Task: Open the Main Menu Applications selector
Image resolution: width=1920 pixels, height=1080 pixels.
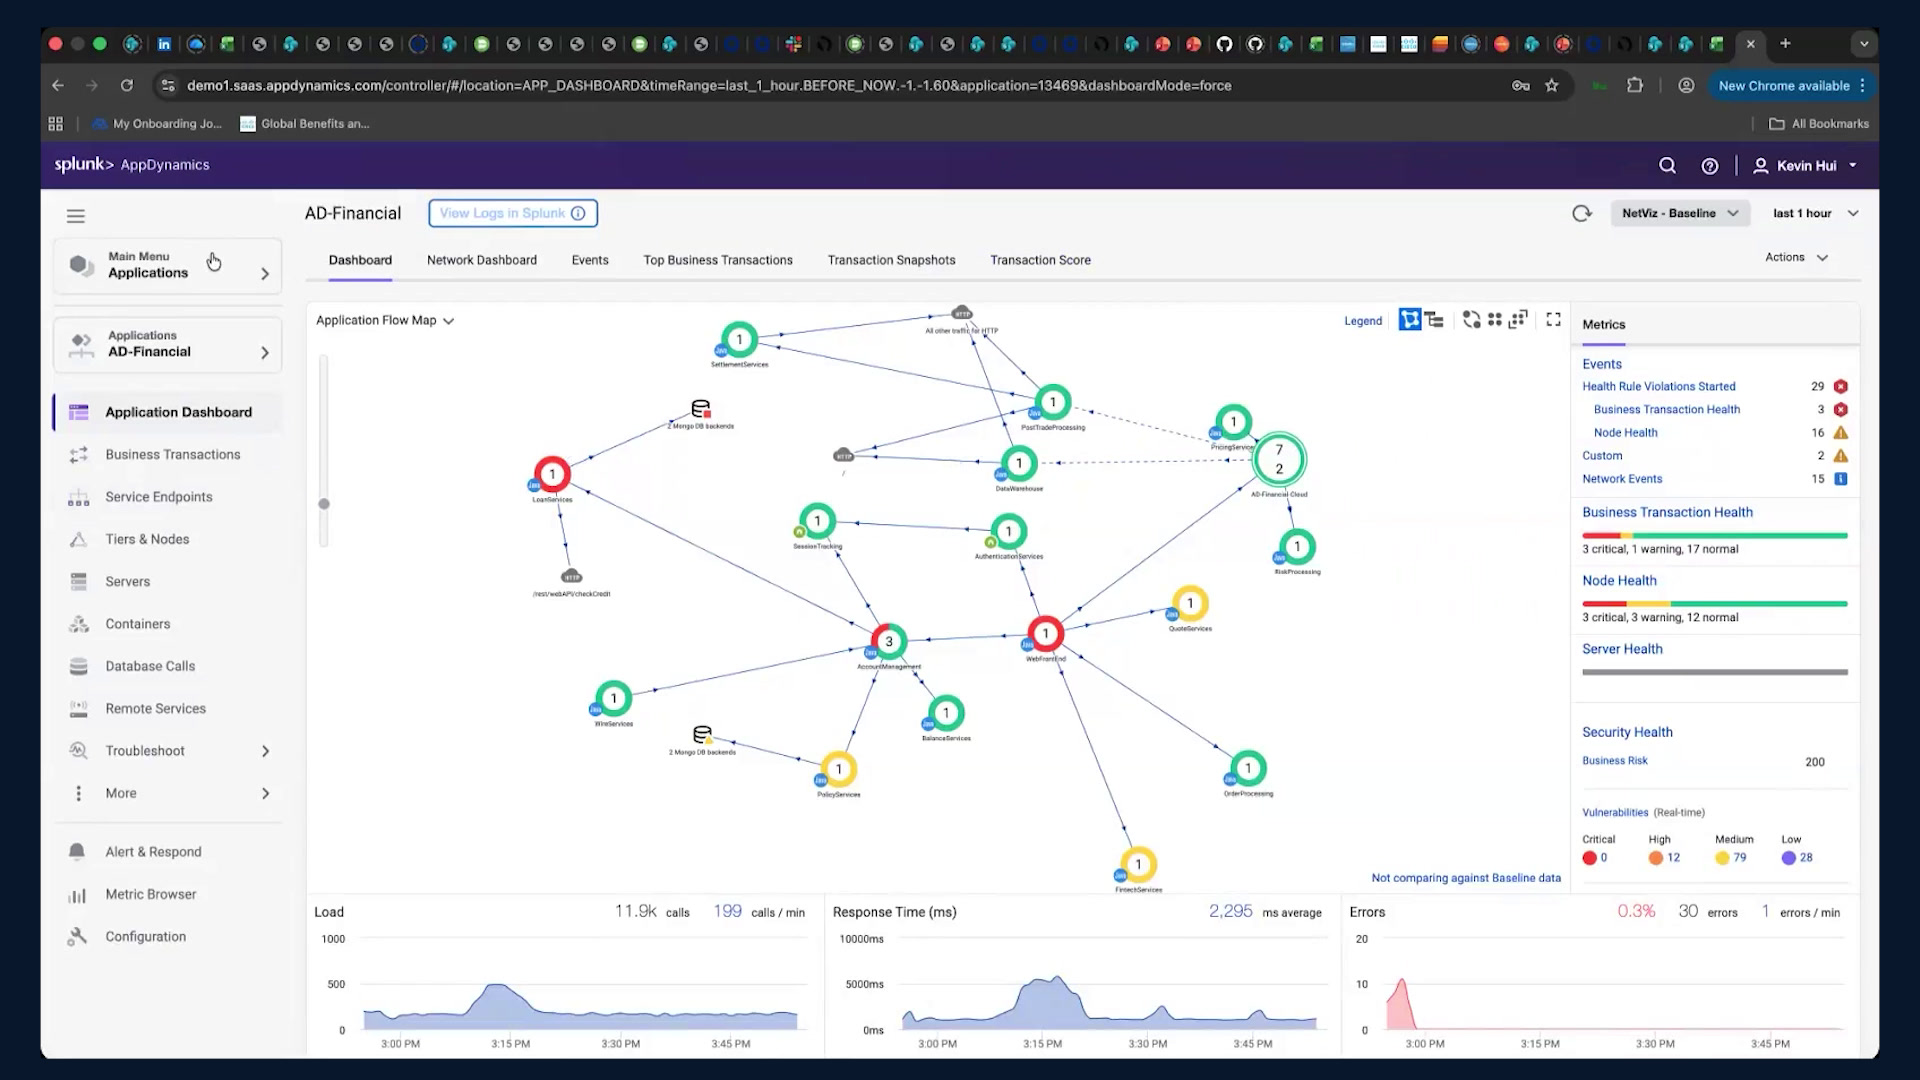Action: (x=168, y=265)
